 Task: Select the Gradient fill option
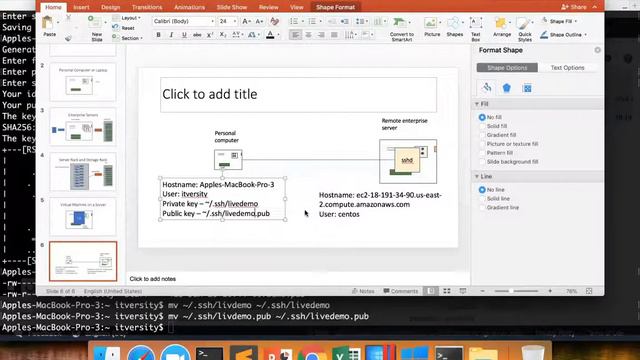[498, 135]
